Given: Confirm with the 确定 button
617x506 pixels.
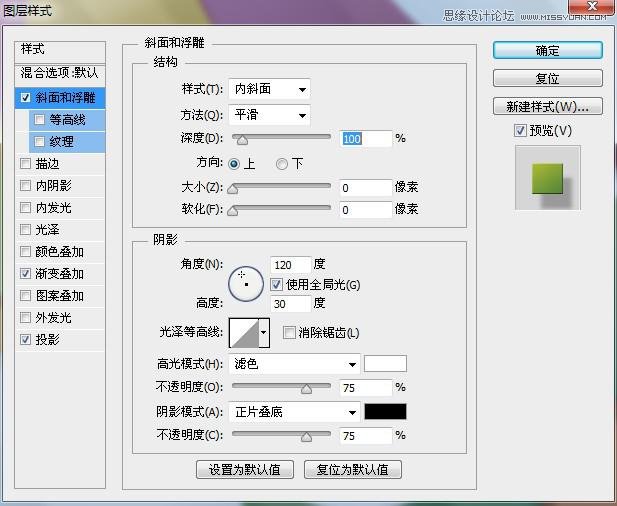Looking at the screenshot, I should click(547, 50).
